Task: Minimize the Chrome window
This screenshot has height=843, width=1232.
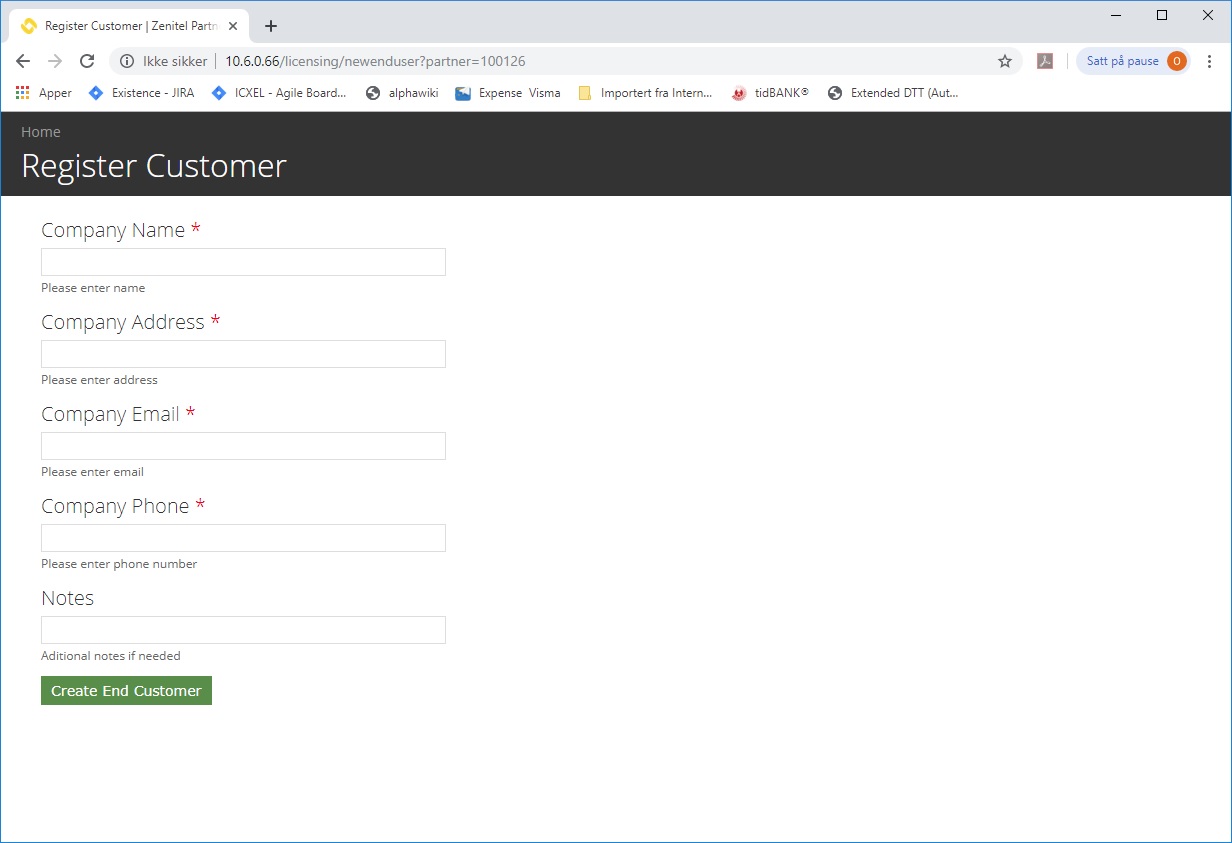Action: pyautogui.click(x=1115, y=15)
